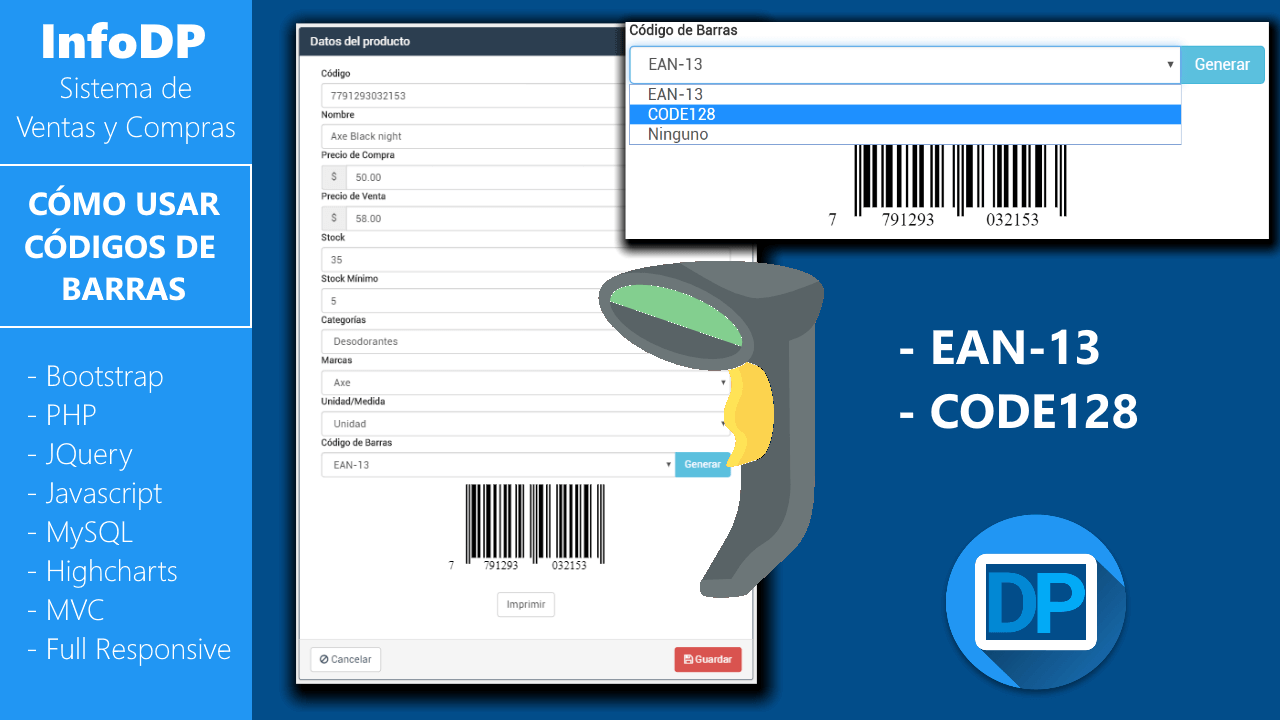Click the Nombre field with Axe Black night
The width and height of the screenshot is (1280, 720).
click(x=470, y=136)
